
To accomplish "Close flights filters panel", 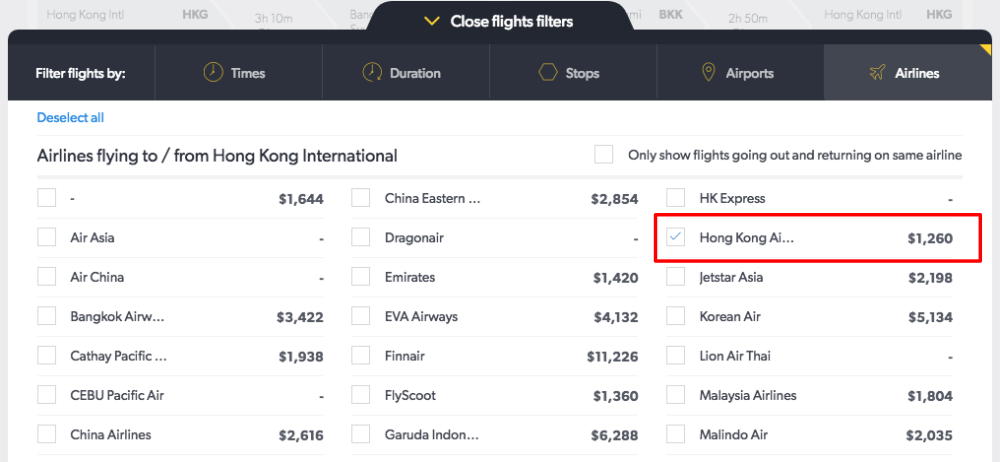I will [x=498, y=22].
